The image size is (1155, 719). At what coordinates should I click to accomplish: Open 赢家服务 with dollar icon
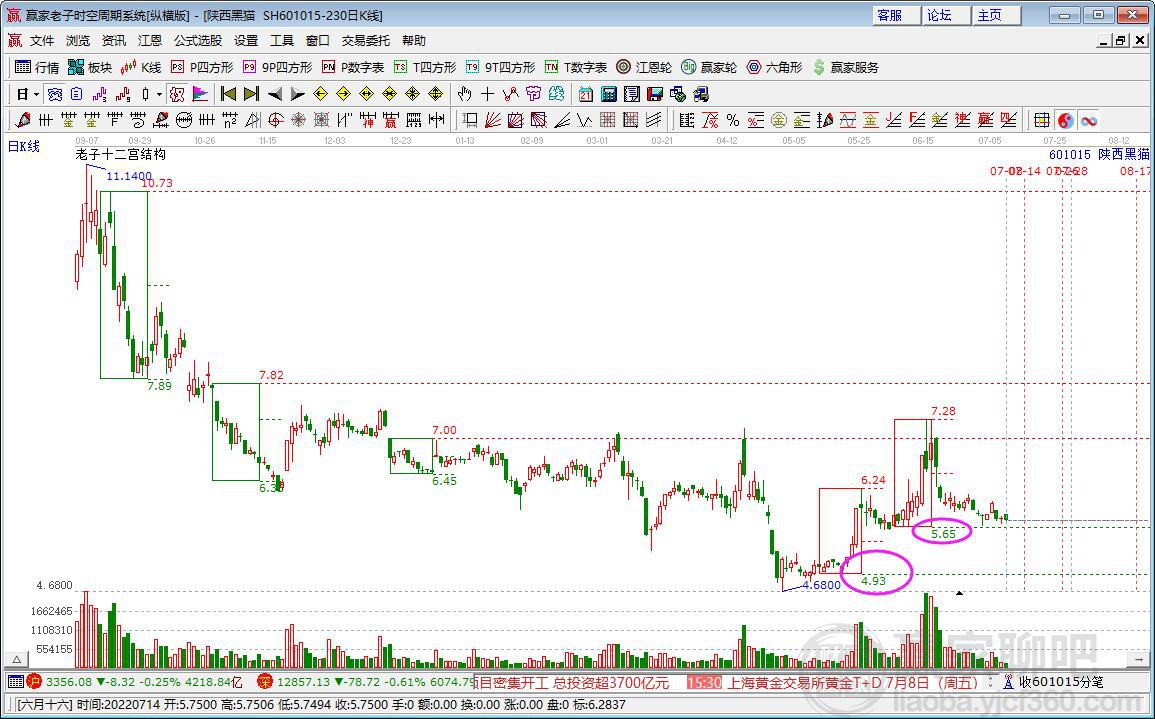(846, 67)
